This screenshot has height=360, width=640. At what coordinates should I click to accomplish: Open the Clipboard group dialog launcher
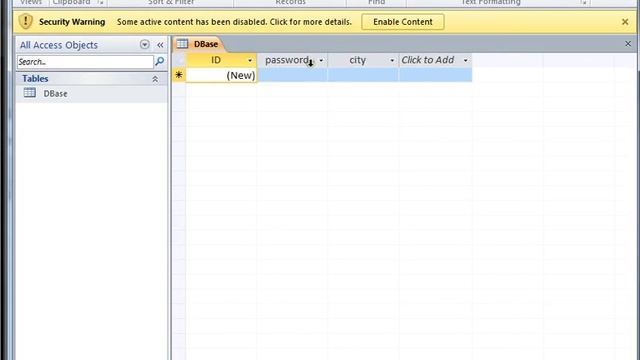tap(100, 2)
